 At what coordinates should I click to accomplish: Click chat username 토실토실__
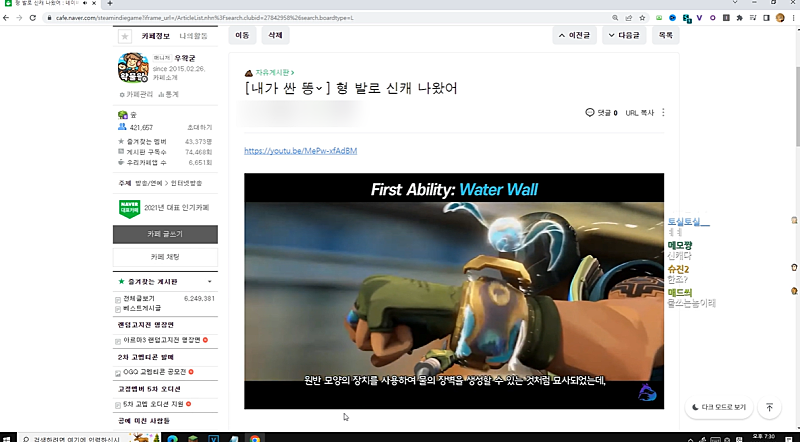coord(688,222)
